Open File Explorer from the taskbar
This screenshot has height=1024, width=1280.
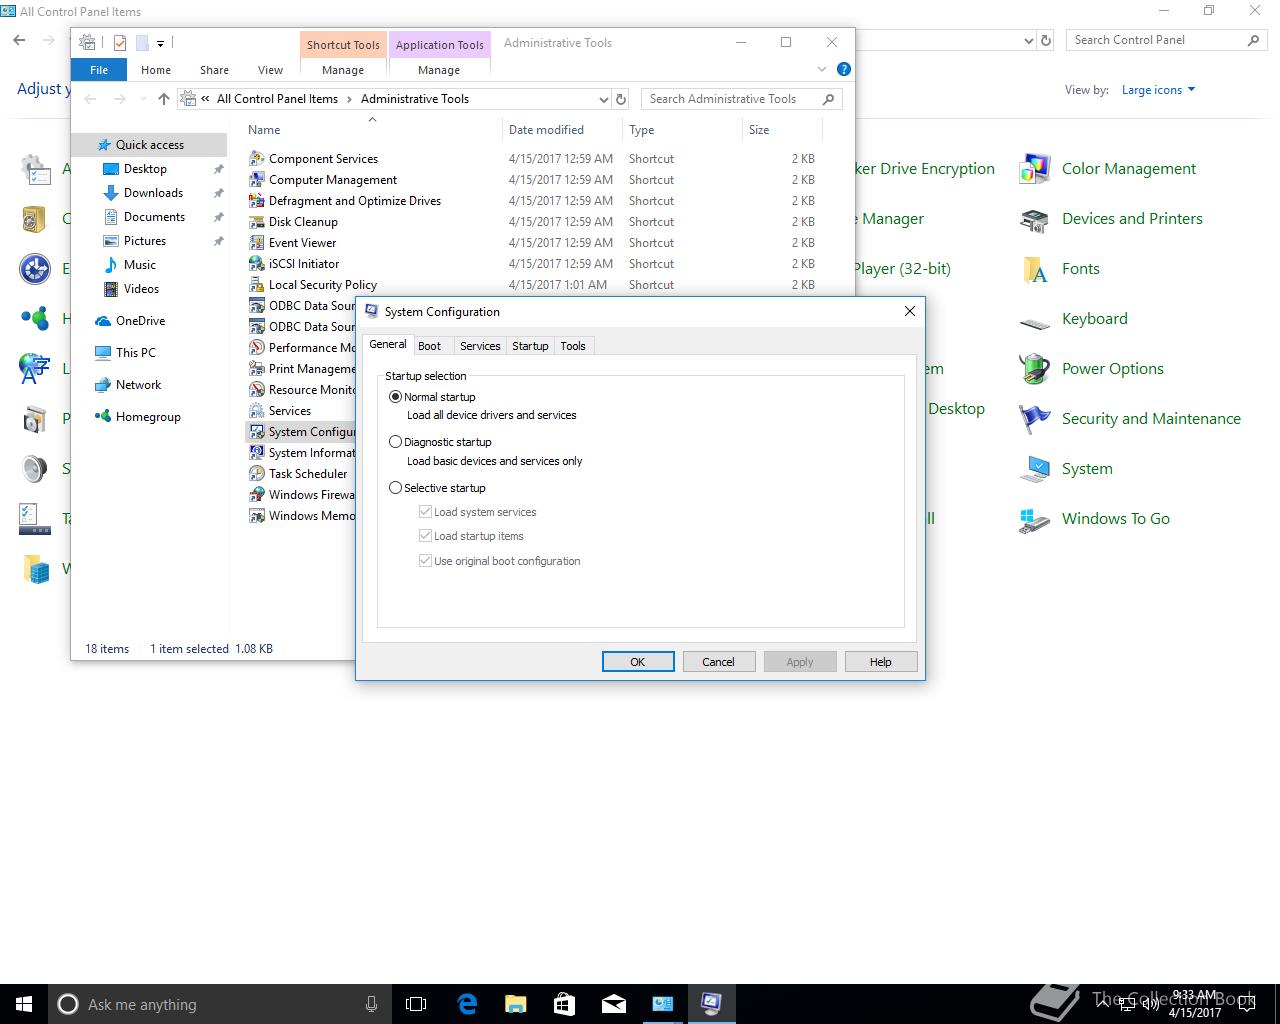516,1004
